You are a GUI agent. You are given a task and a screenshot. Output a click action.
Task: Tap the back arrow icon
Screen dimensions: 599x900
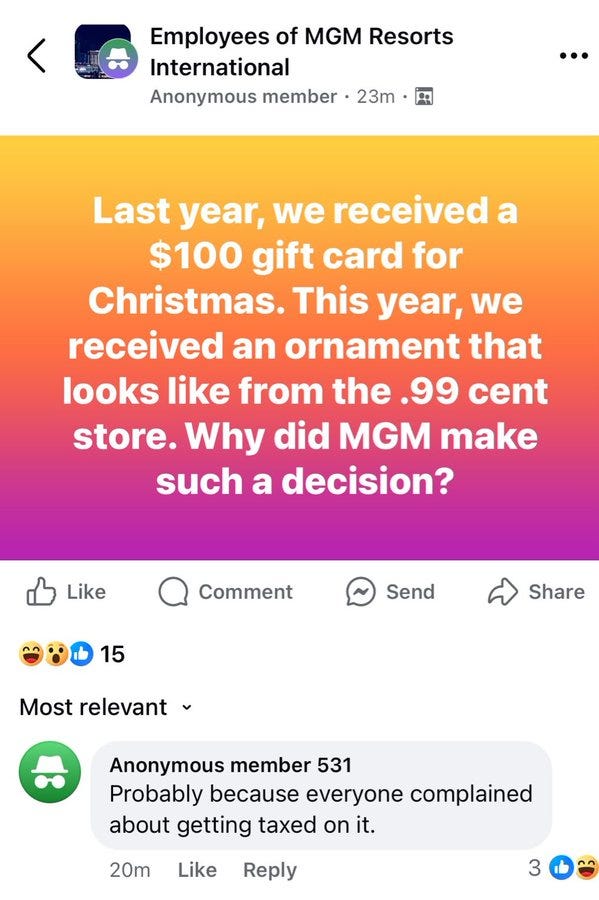pos(36,56)
